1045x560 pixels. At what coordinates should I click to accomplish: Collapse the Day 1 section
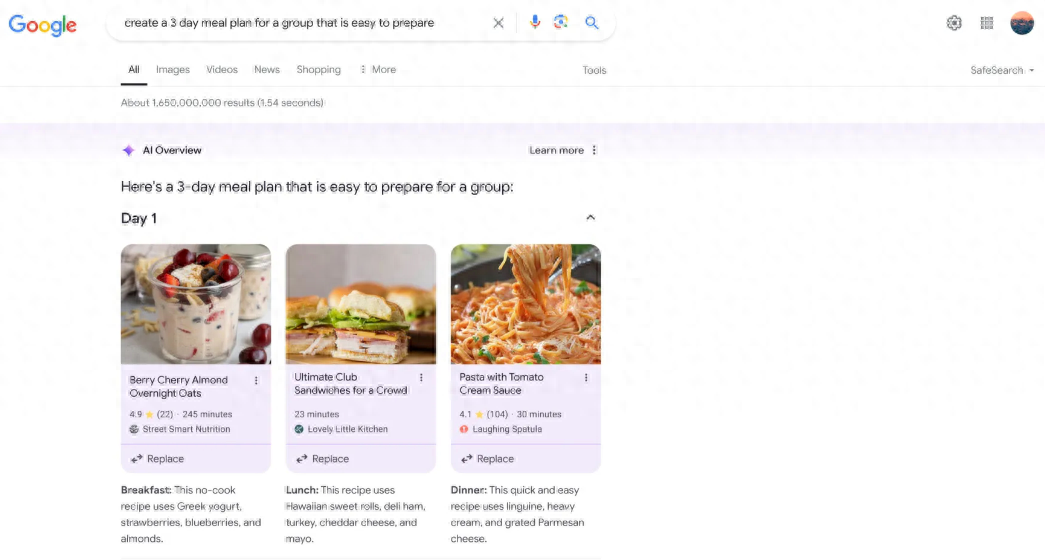click(590, 217)
